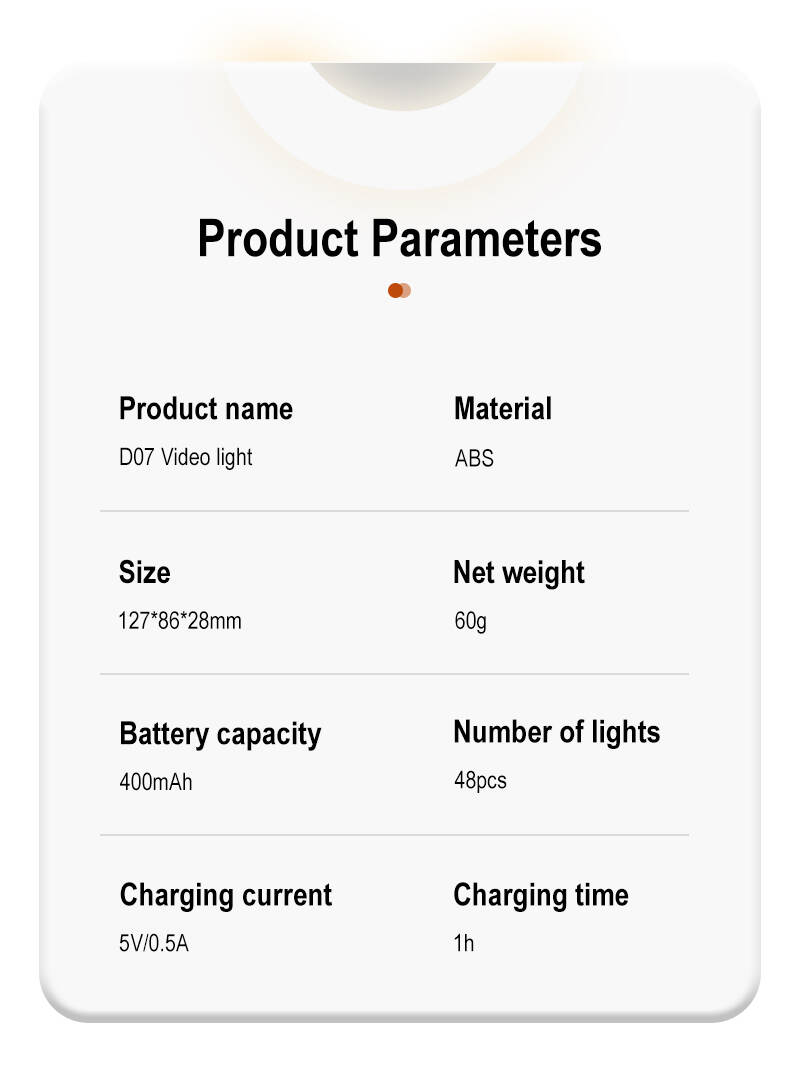Click the orange dot indicator below title
This screenshot has height=1073, width=800.
click(x=400, y=290)
